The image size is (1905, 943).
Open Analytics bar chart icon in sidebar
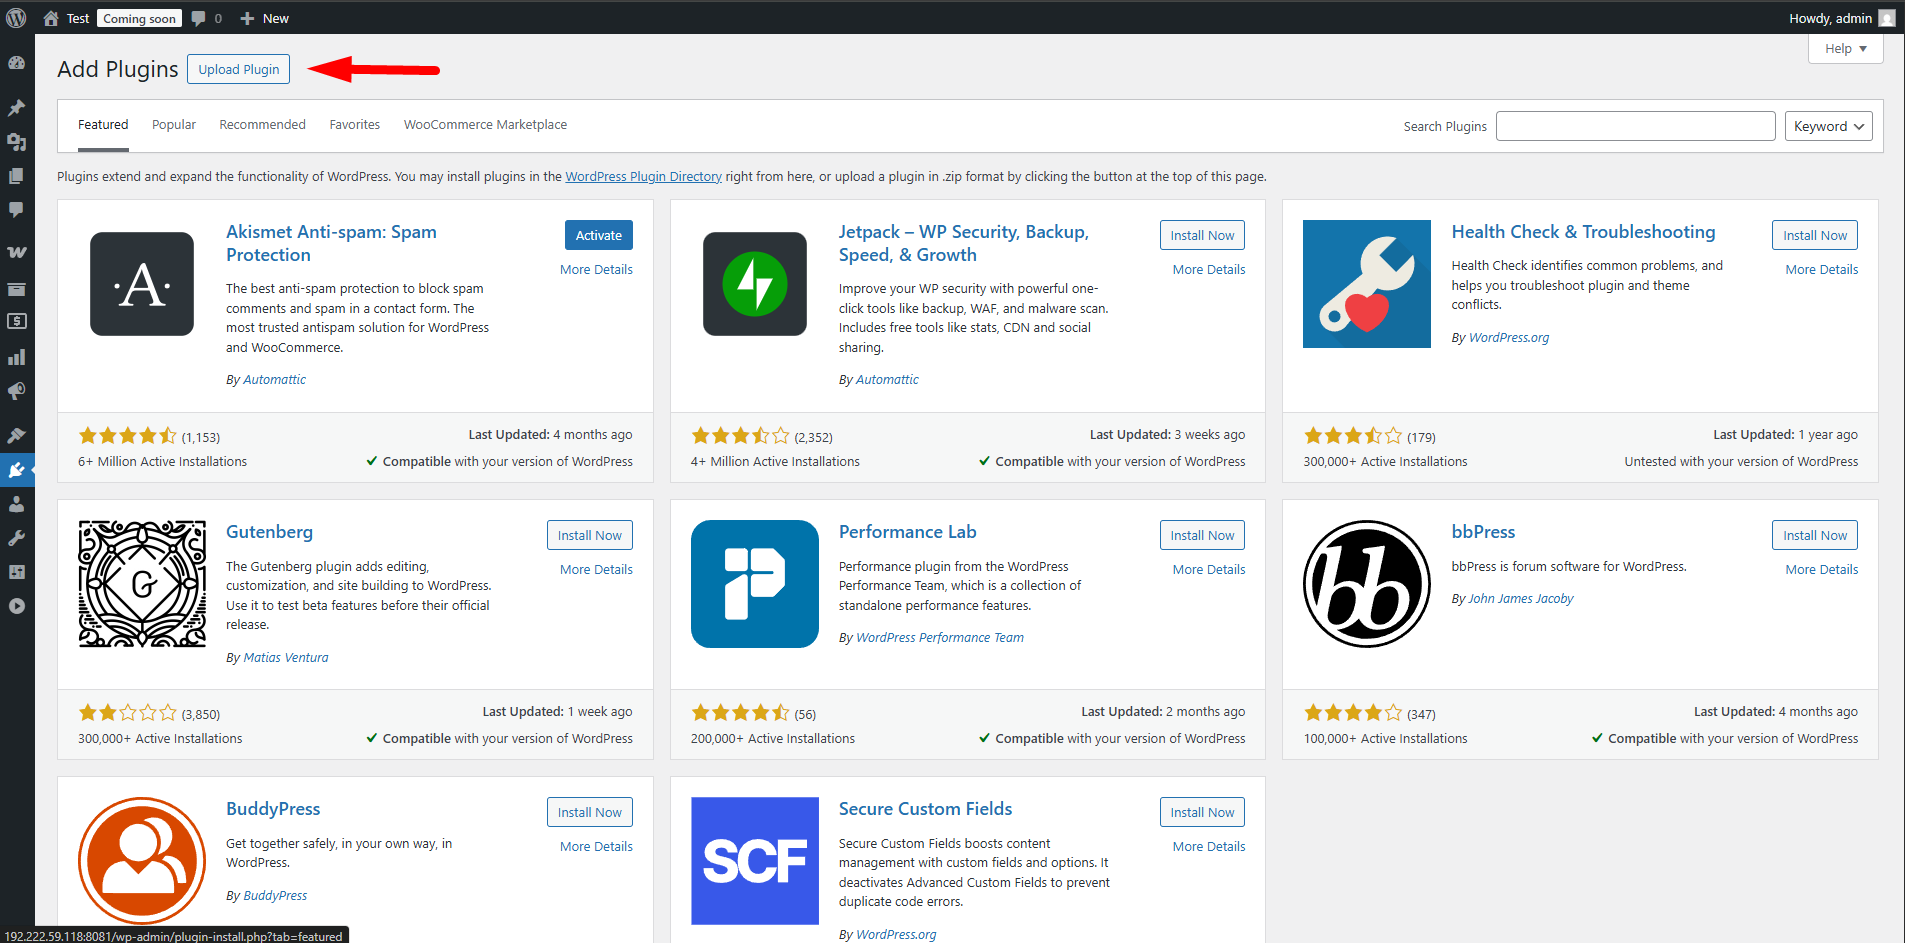click(x=17, y=357)
